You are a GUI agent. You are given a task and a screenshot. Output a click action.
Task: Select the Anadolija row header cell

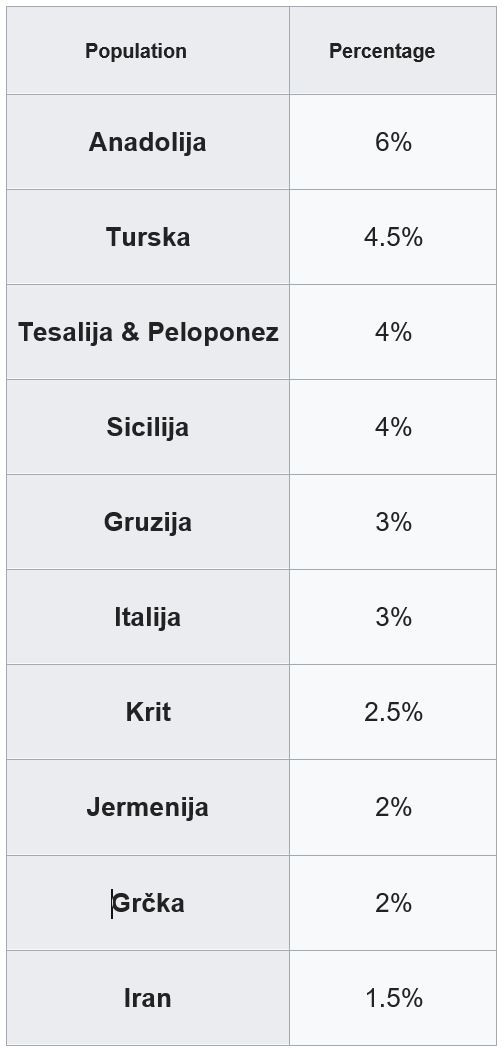click(148, 142)
